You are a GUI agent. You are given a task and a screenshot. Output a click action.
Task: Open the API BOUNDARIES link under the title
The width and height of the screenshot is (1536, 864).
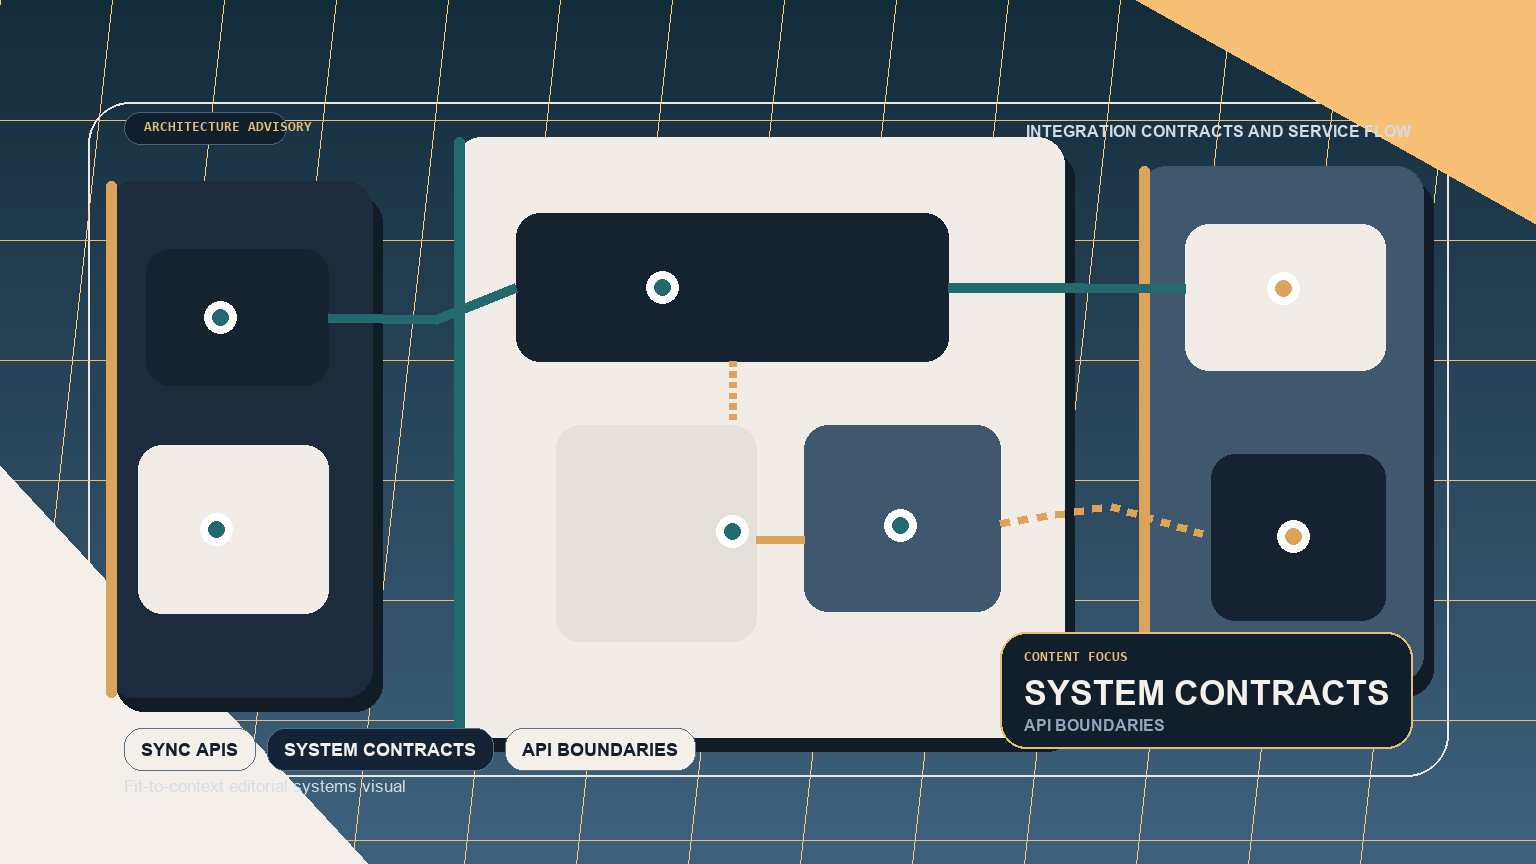coord(1093,725)
